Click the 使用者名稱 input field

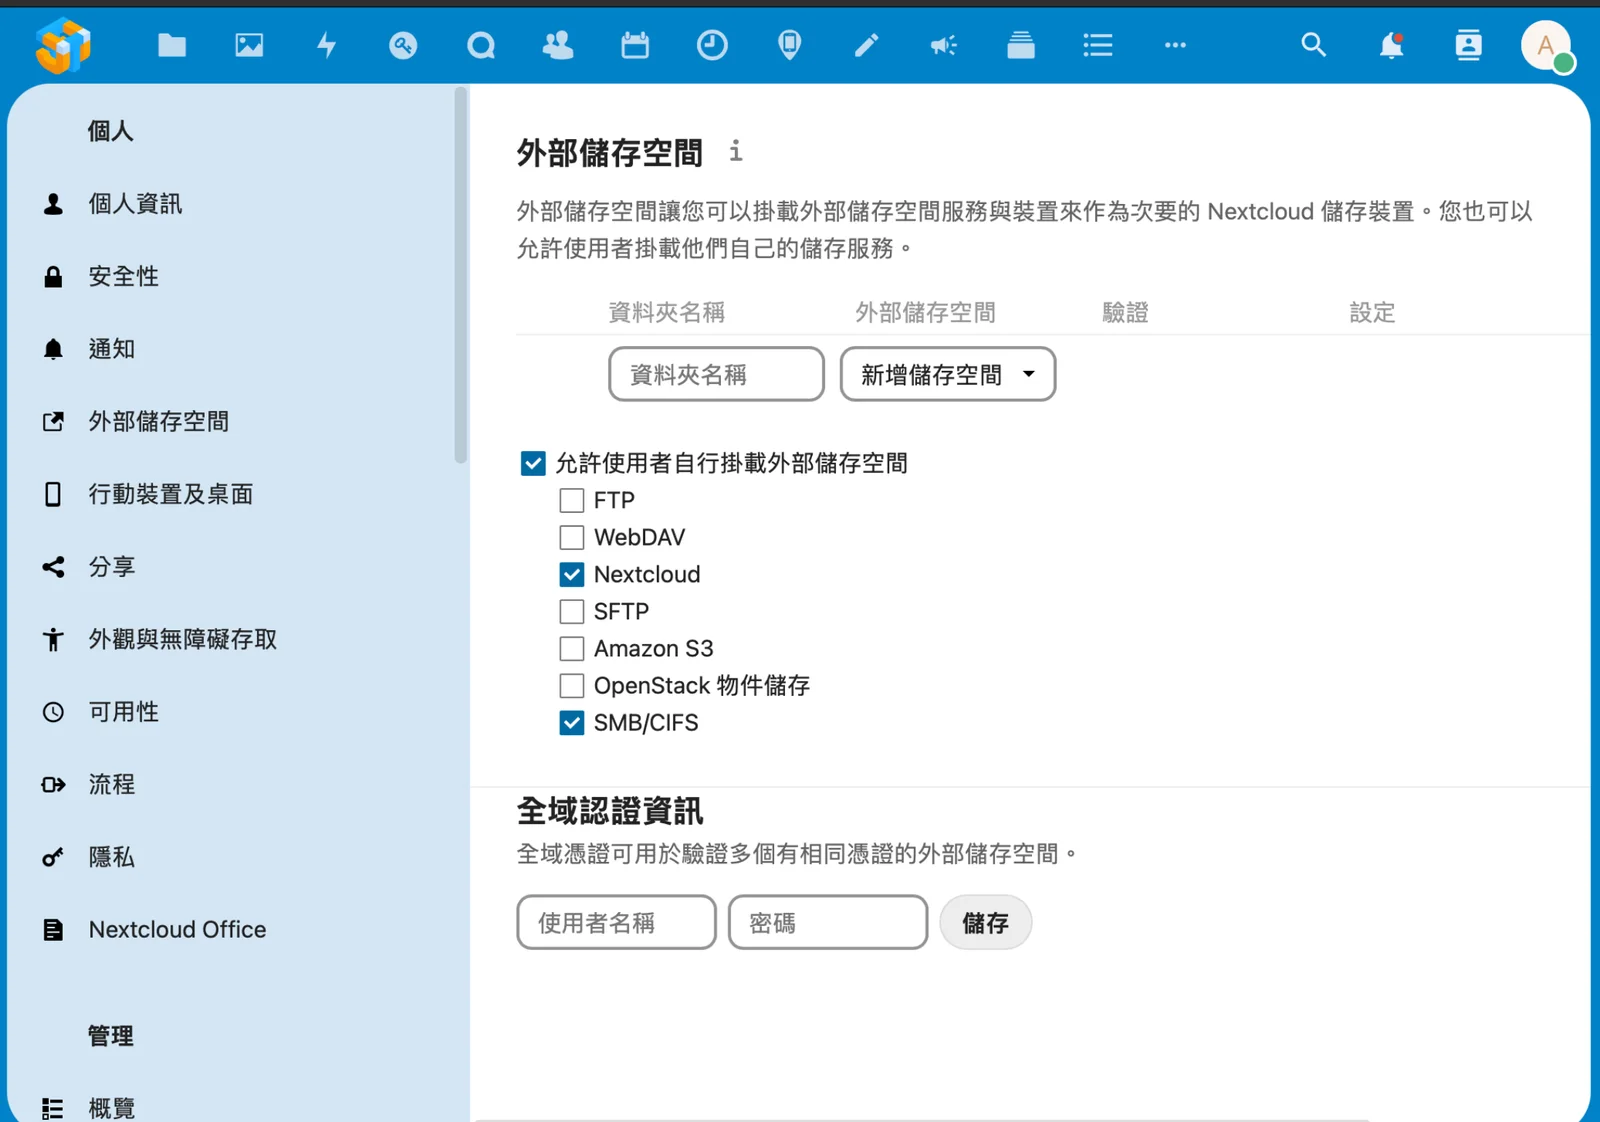pyautogui.click(x=616, y=922)
